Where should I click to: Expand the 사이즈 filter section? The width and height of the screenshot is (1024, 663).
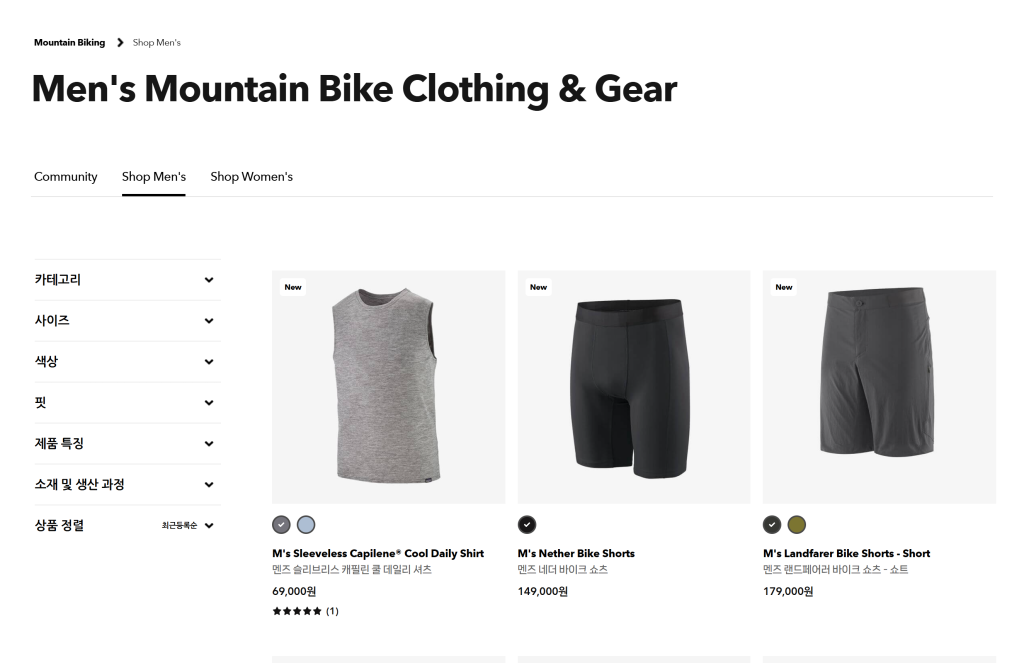tap(125, 321)
